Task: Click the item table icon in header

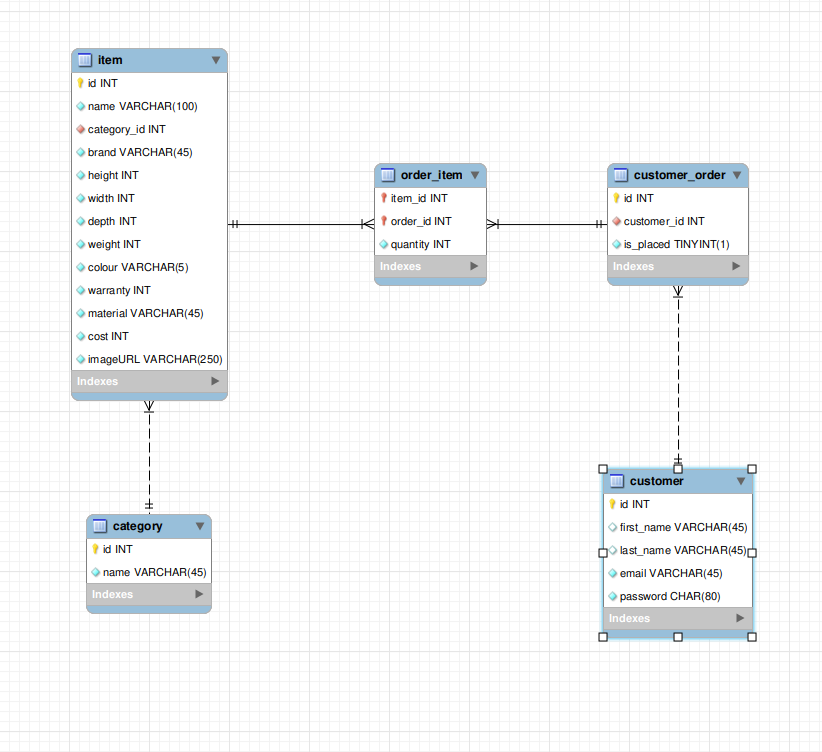Action: tap(84, 60)
